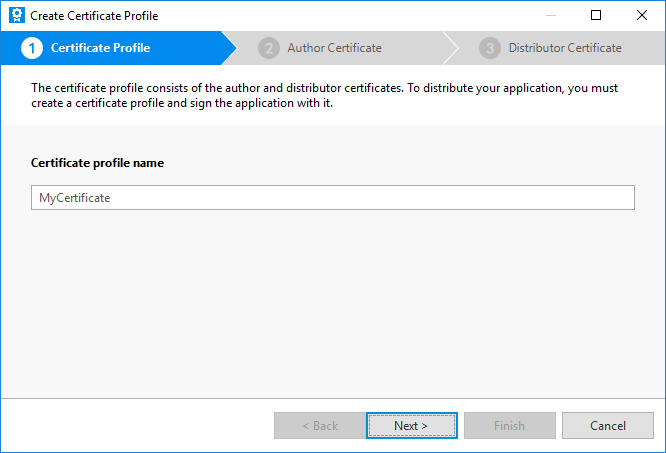Minimize the Create Certificate Profile window

click(550, 15)
